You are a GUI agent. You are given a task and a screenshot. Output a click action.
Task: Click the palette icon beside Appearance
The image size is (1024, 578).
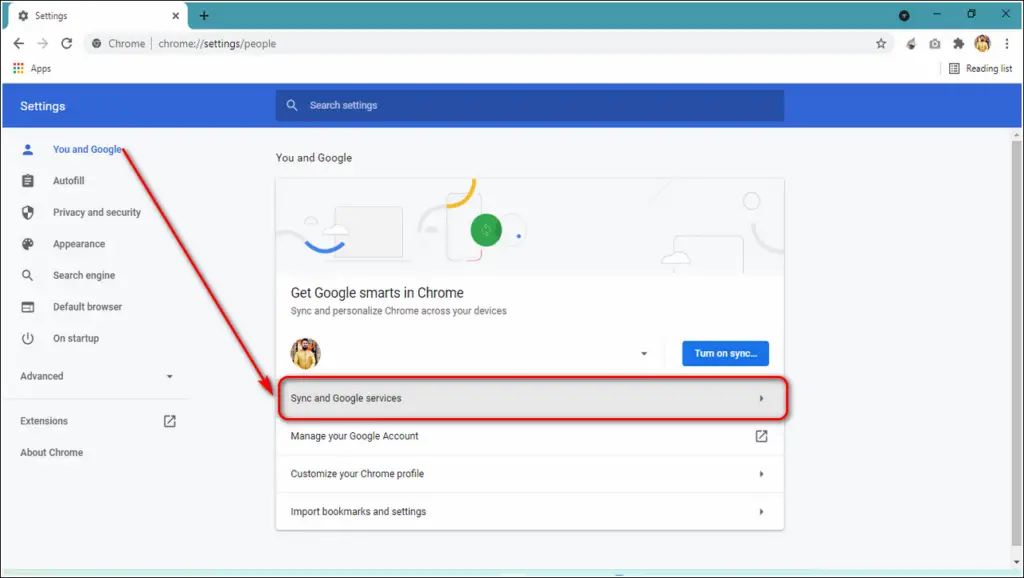pos(27,244)
